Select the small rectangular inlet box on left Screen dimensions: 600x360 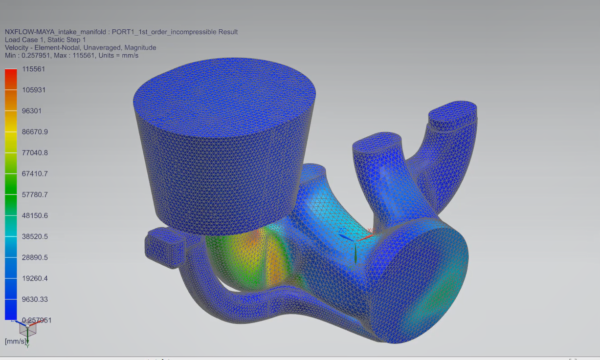(165, 247)
